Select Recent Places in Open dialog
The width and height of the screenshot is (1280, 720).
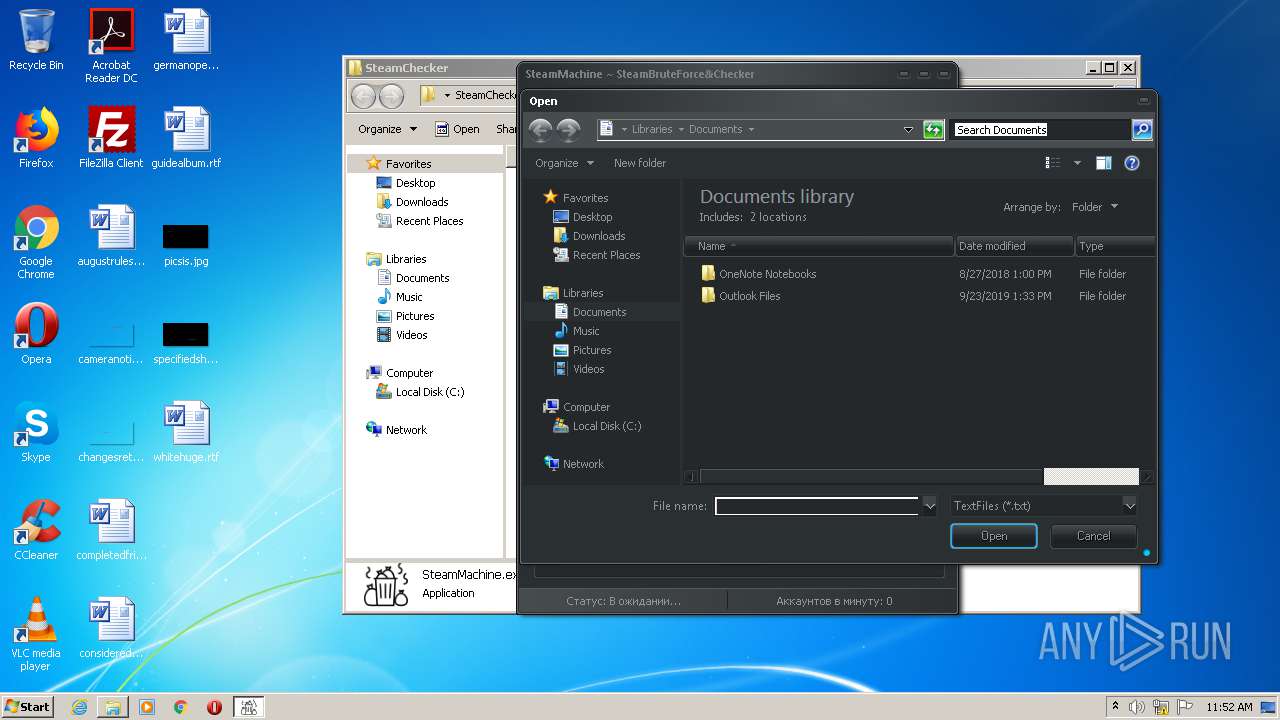[x=597, y=255]
